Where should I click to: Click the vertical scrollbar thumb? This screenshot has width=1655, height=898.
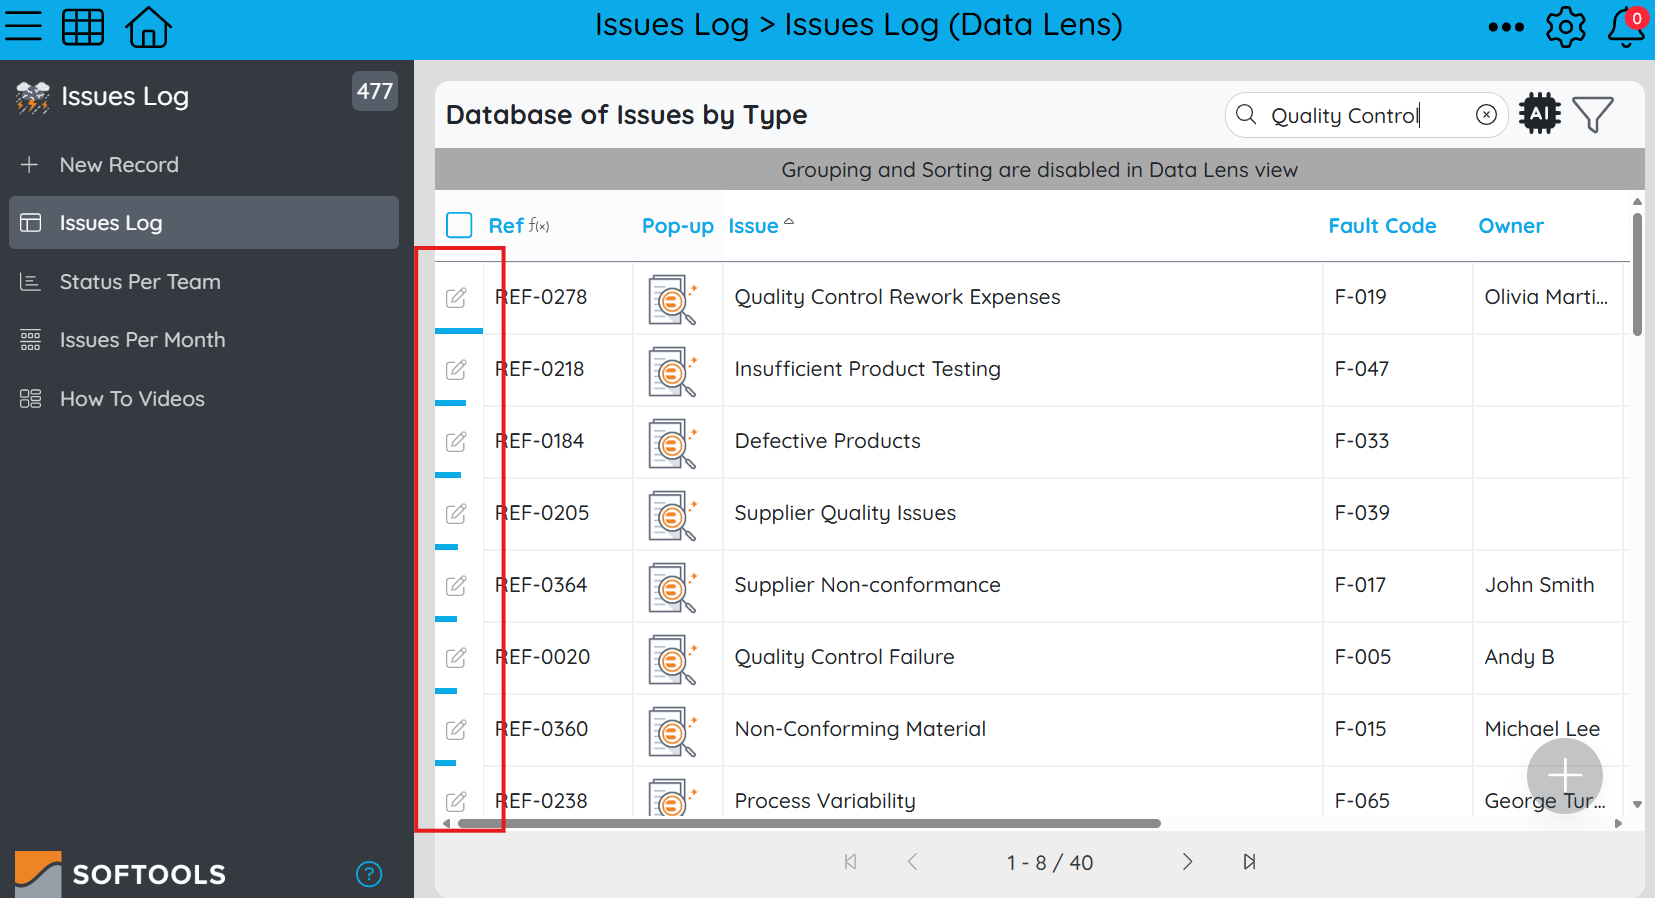[x=1637, y=274]
